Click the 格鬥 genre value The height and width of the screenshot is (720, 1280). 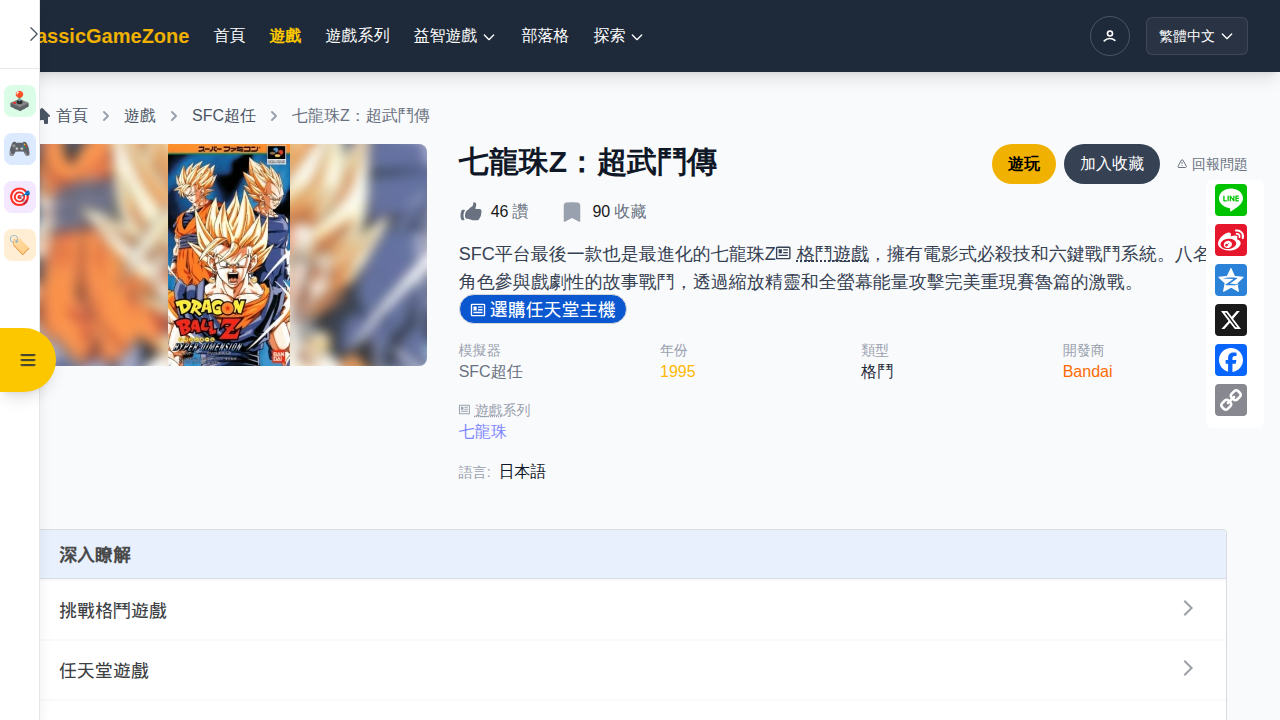877,372
